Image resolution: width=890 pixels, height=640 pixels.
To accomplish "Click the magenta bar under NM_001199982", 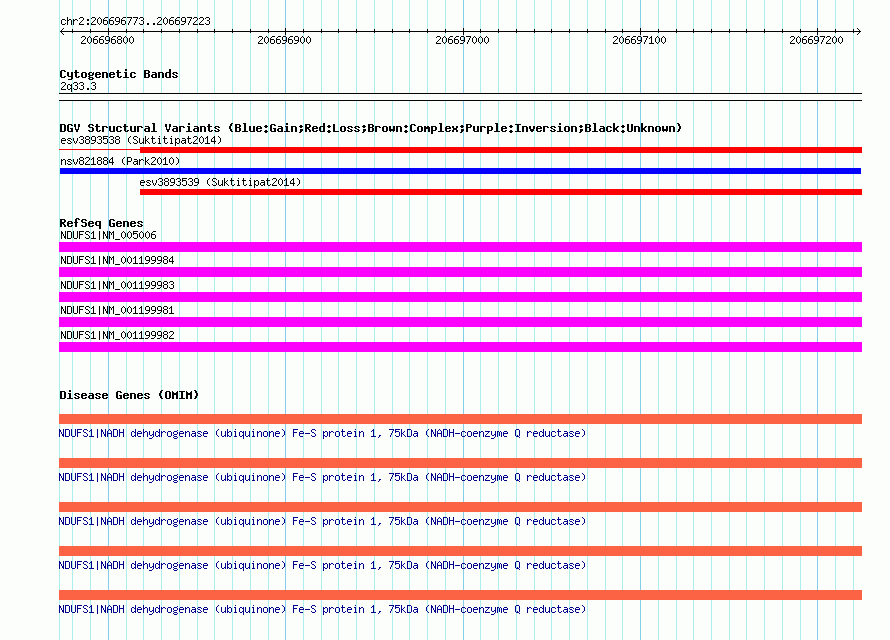I will (x=460, y=347).
